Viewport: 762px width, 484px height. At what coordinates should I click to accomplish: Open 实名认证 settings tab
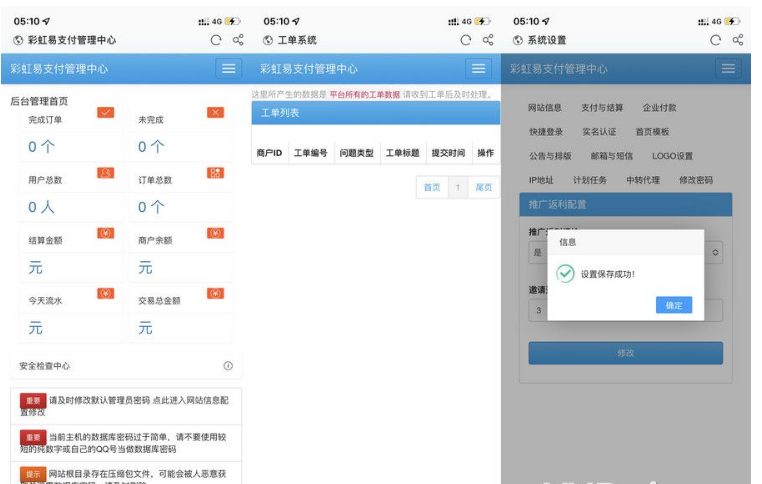pos(599,132)
